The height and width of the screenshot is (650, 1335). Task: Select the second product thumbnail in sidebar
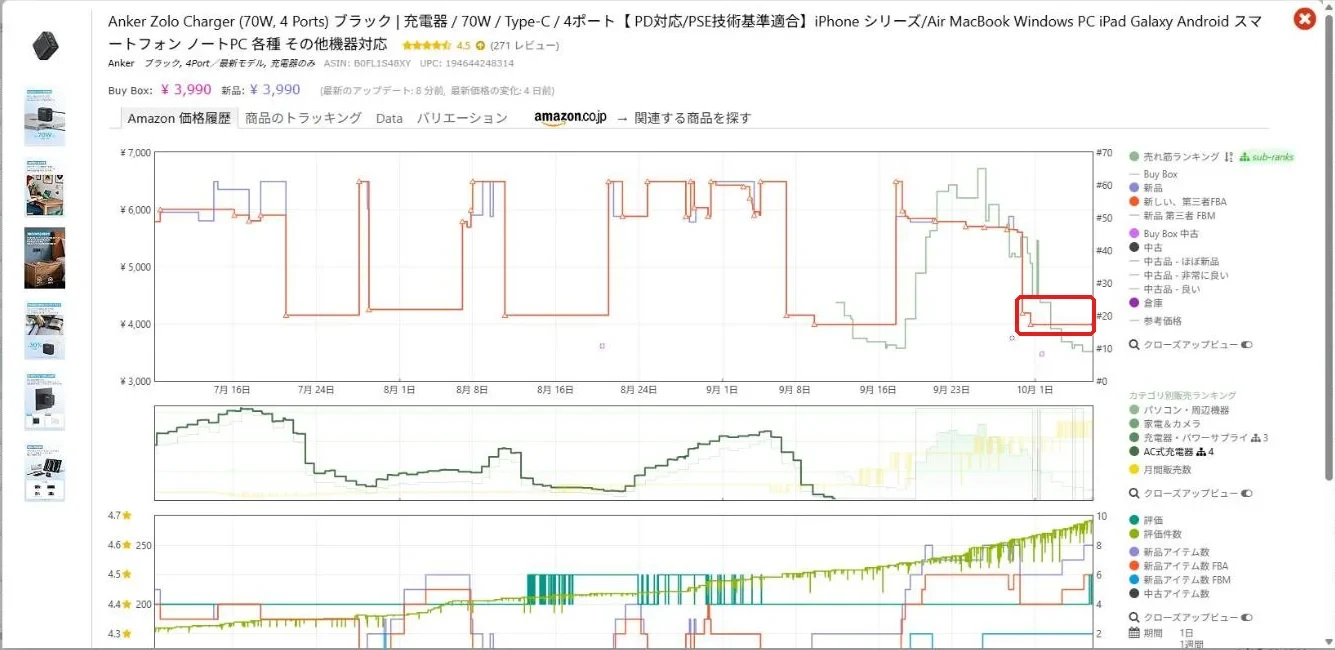pos(45,118)
